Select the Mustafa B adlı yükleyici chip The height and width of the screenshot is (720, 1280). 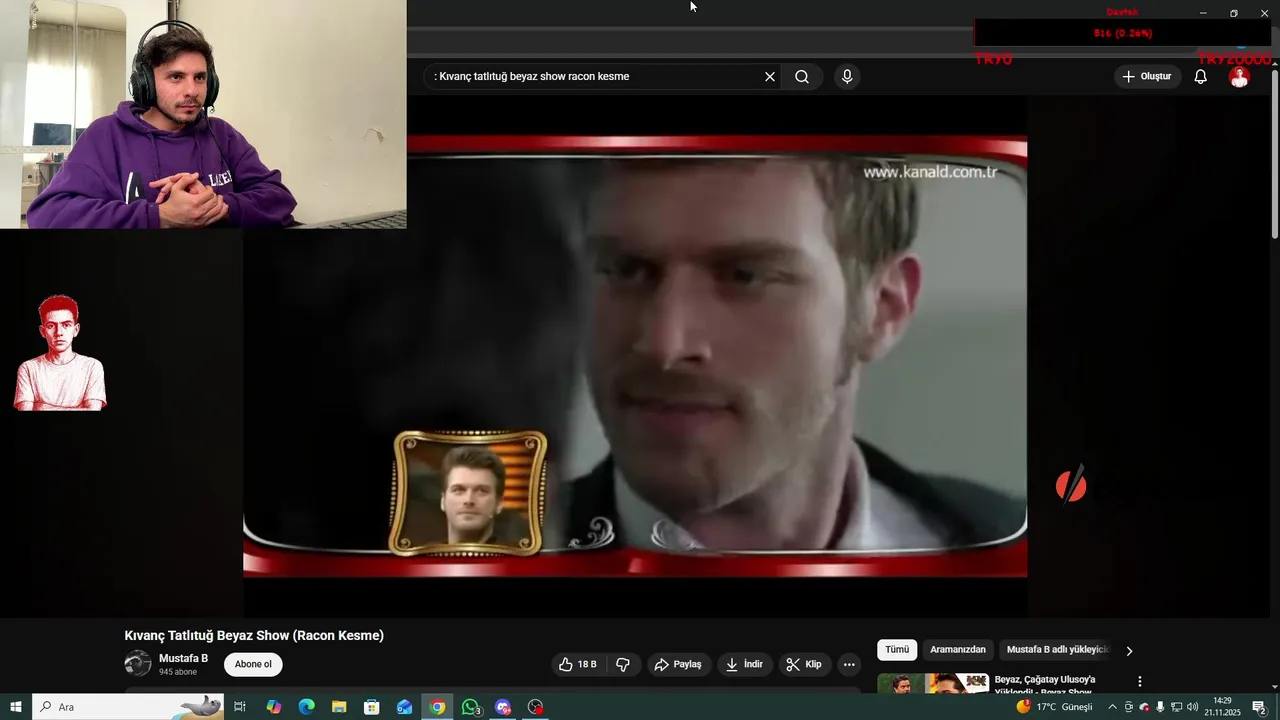1058,650
